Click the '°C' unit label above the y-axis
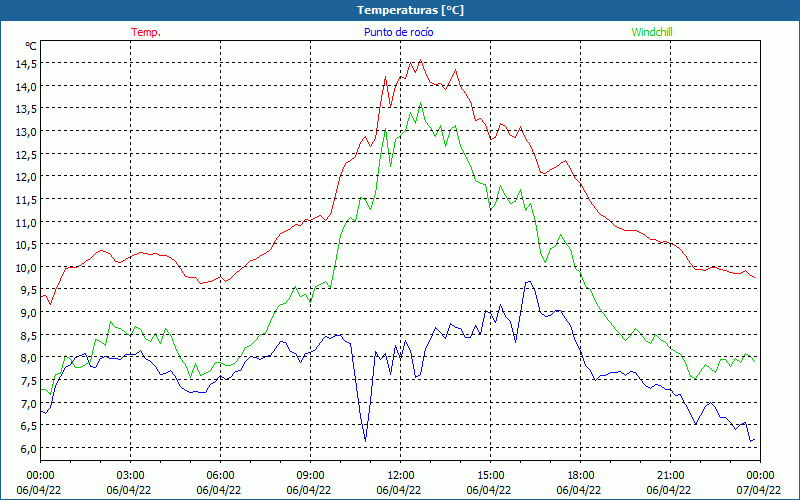 point(31,46)
